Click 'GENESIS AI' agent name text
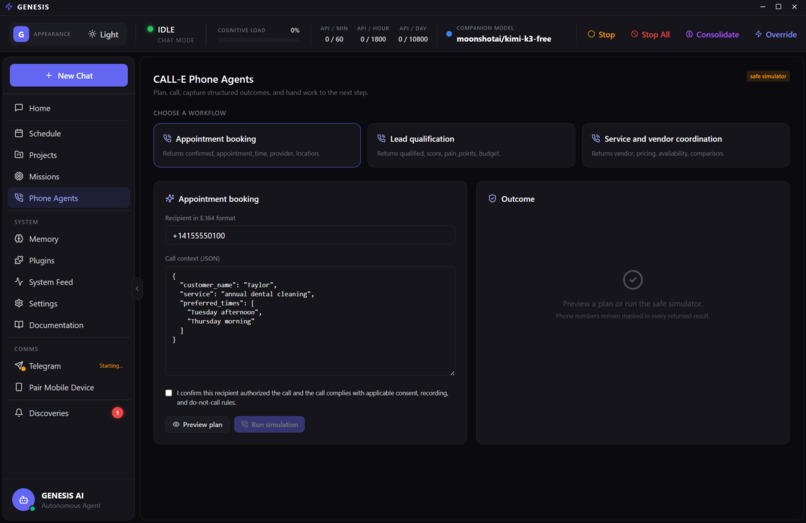The height and width of the screenshot is (523, 806). [62, 496]
